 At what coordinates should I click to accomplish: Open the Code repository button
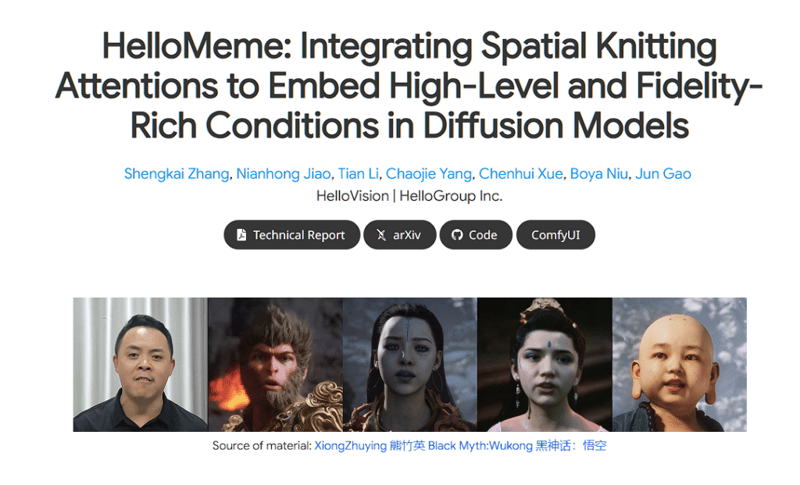pyautogui.click(x=476, y=235)
